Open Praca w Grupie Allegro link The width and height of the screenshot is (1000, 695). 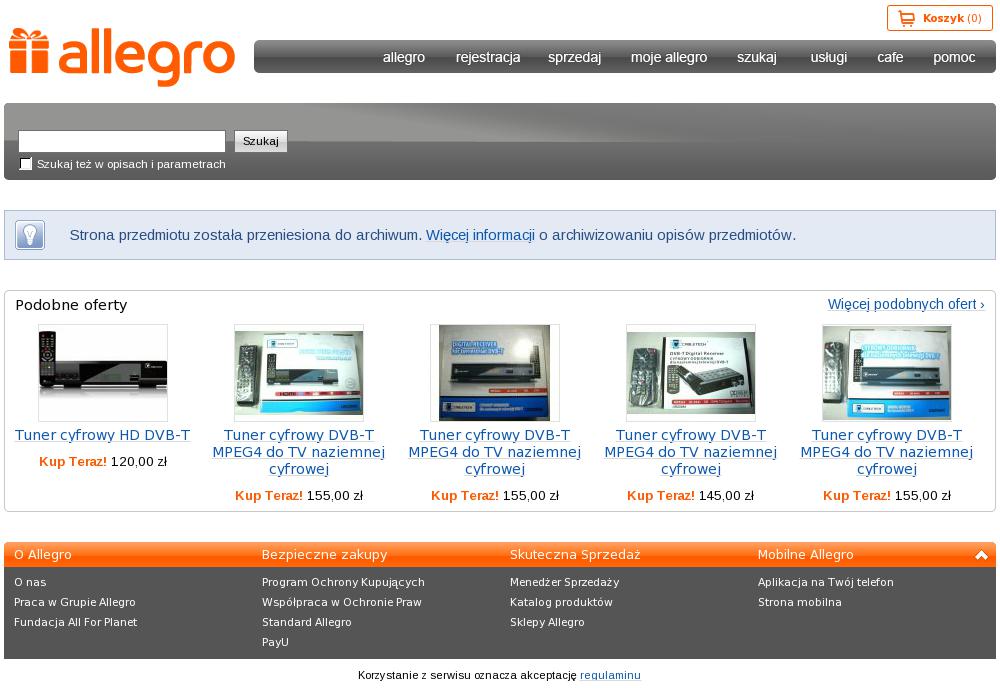tap(75, 602)
